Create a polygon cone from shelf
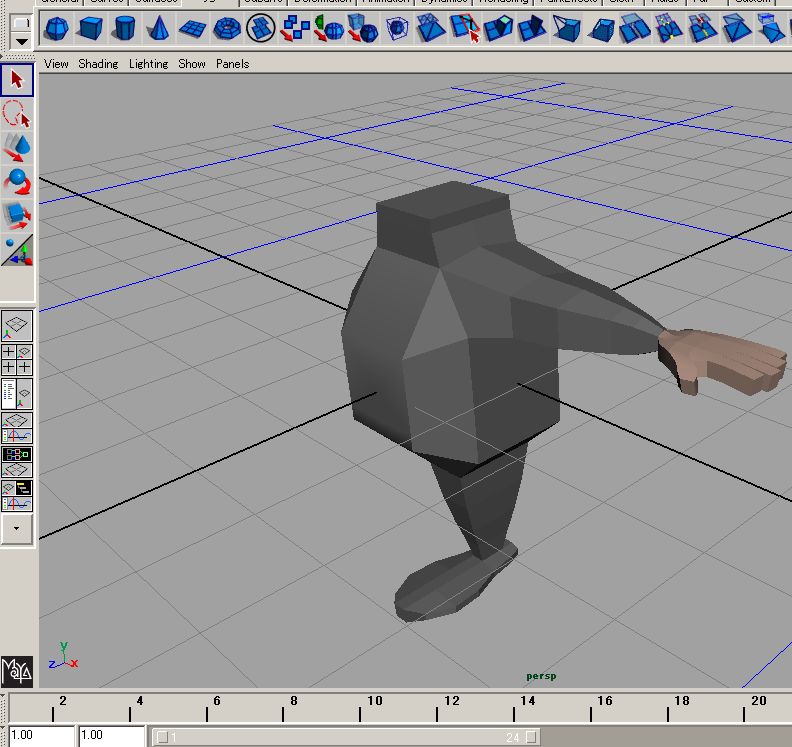792x747 pixels. [x=159, y=29]
